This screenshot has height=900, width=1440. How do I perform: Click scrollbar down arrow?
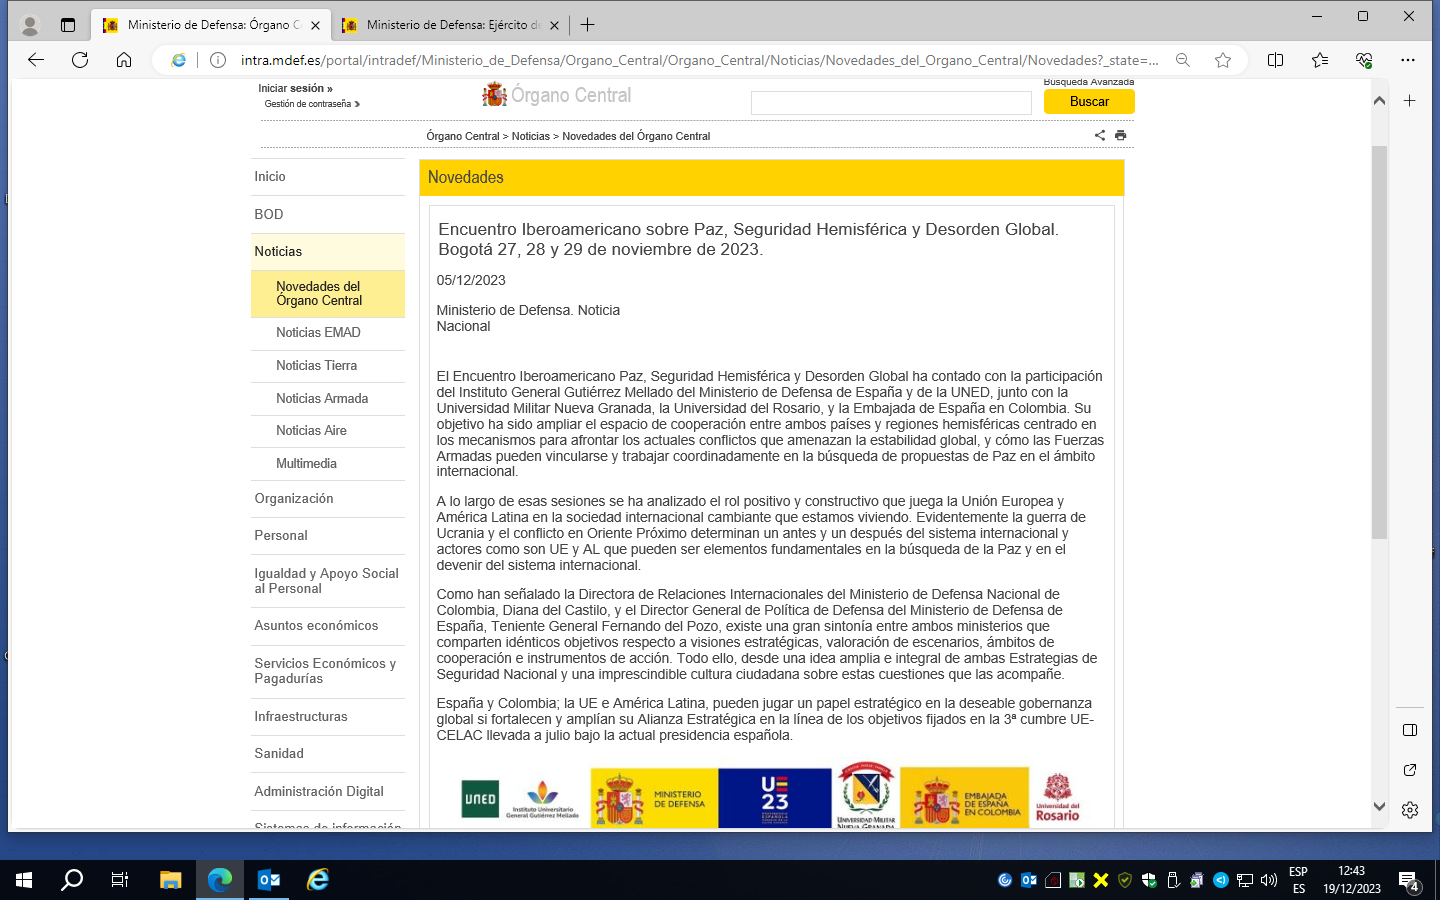pyautogui.click(x=1379, y=807)
